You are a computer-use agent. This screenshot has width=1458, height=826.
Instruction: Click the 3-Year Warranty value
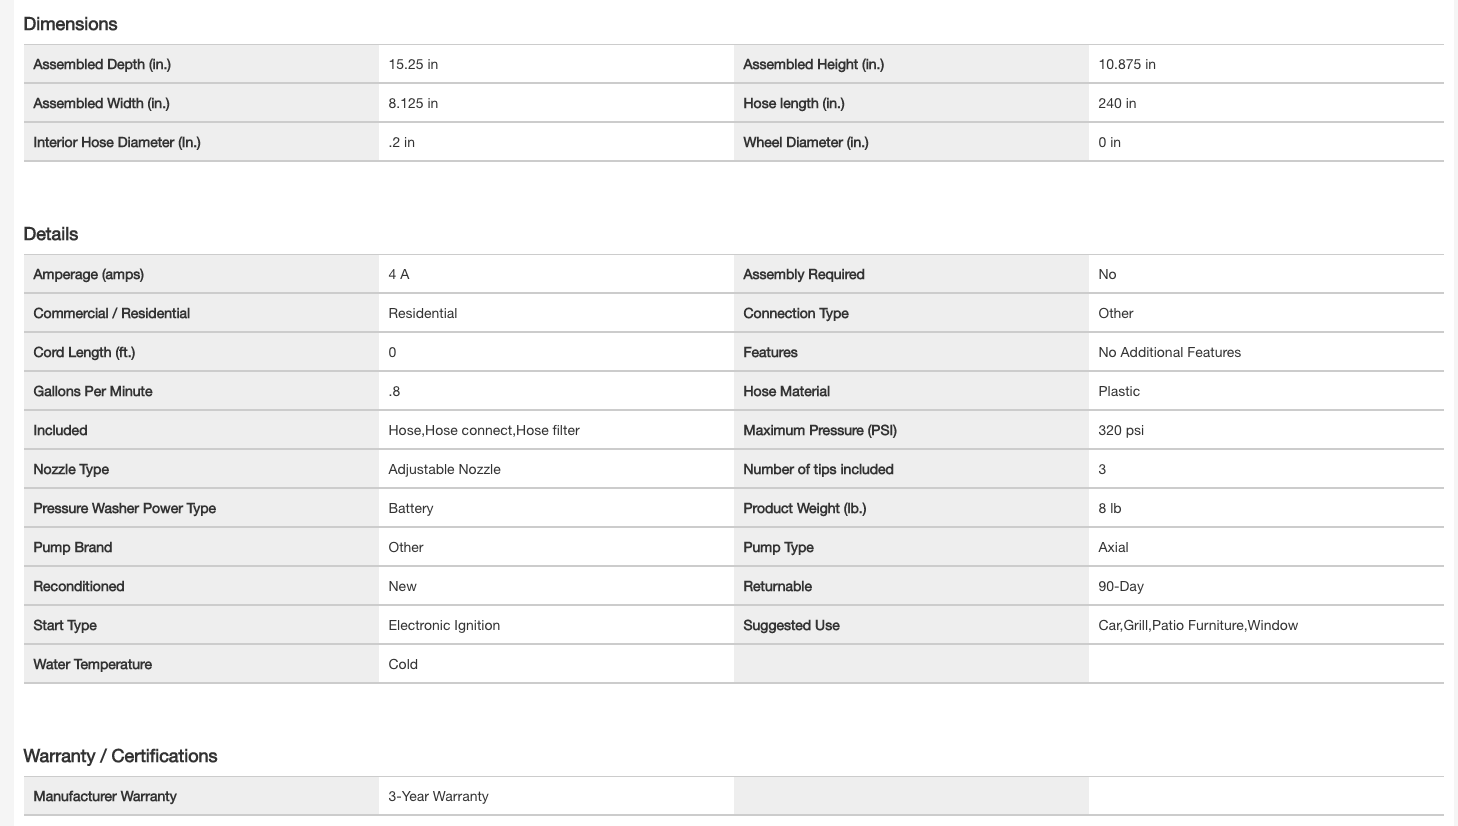pos(438,796)
